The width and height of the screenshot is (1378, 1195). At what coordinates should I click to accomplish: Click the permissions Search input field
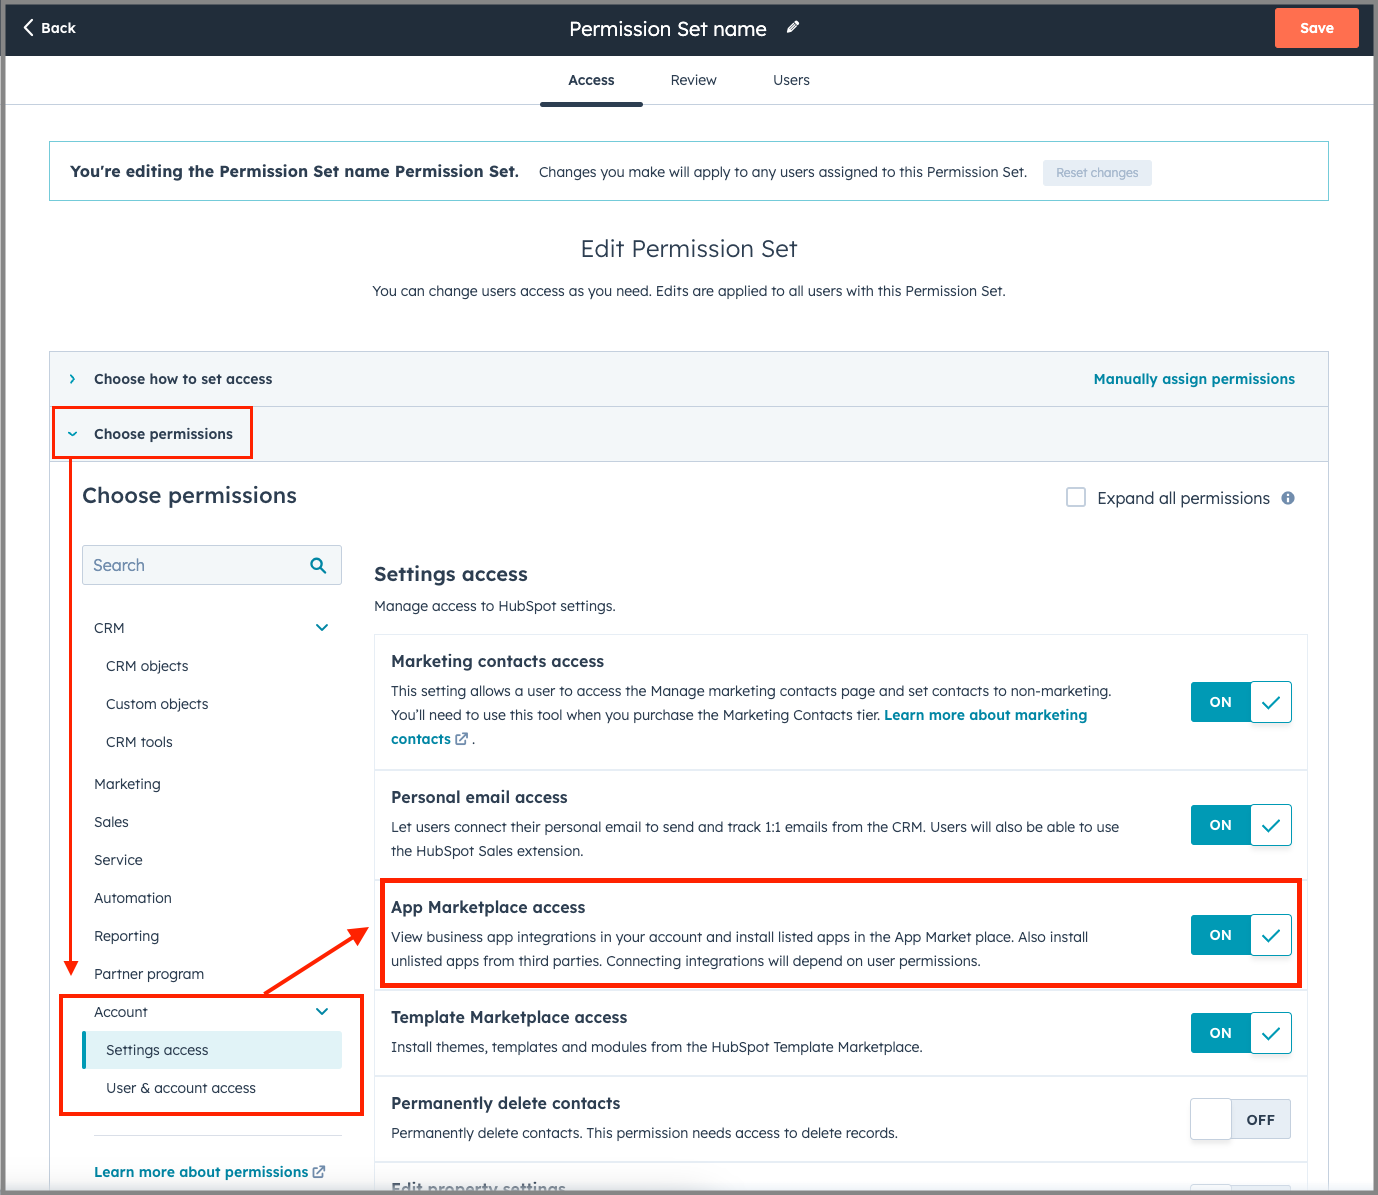click(212, 565)
